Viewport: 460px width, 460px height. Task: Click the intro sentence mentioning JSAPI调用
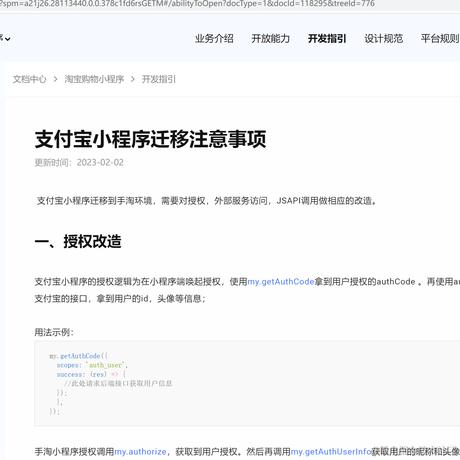[x=207, y=201]
